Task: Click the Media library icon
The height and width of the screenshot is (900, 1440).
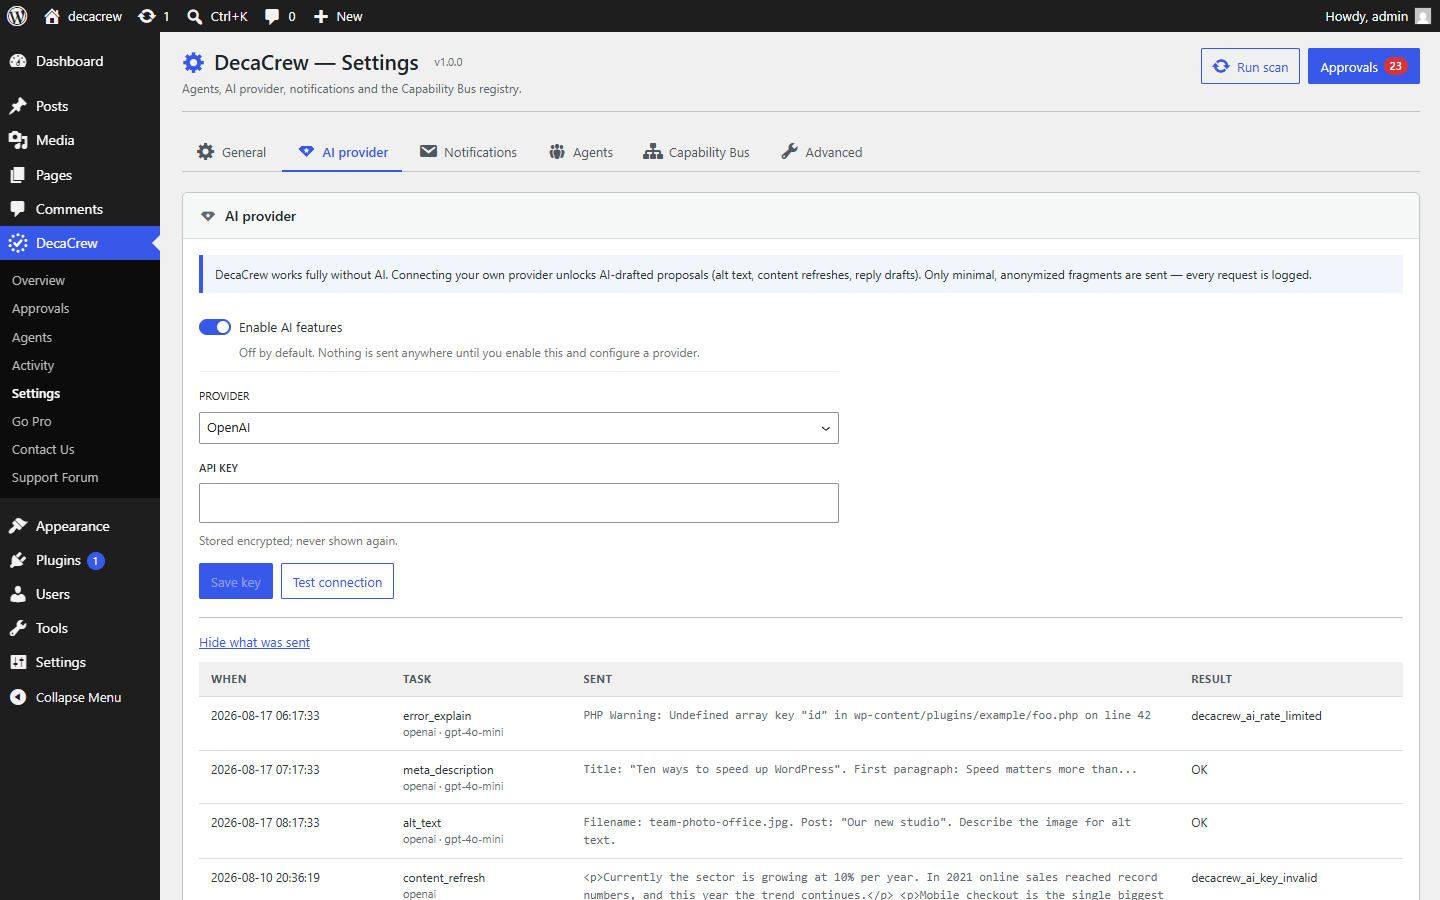Action: click(x=18, y=140)
